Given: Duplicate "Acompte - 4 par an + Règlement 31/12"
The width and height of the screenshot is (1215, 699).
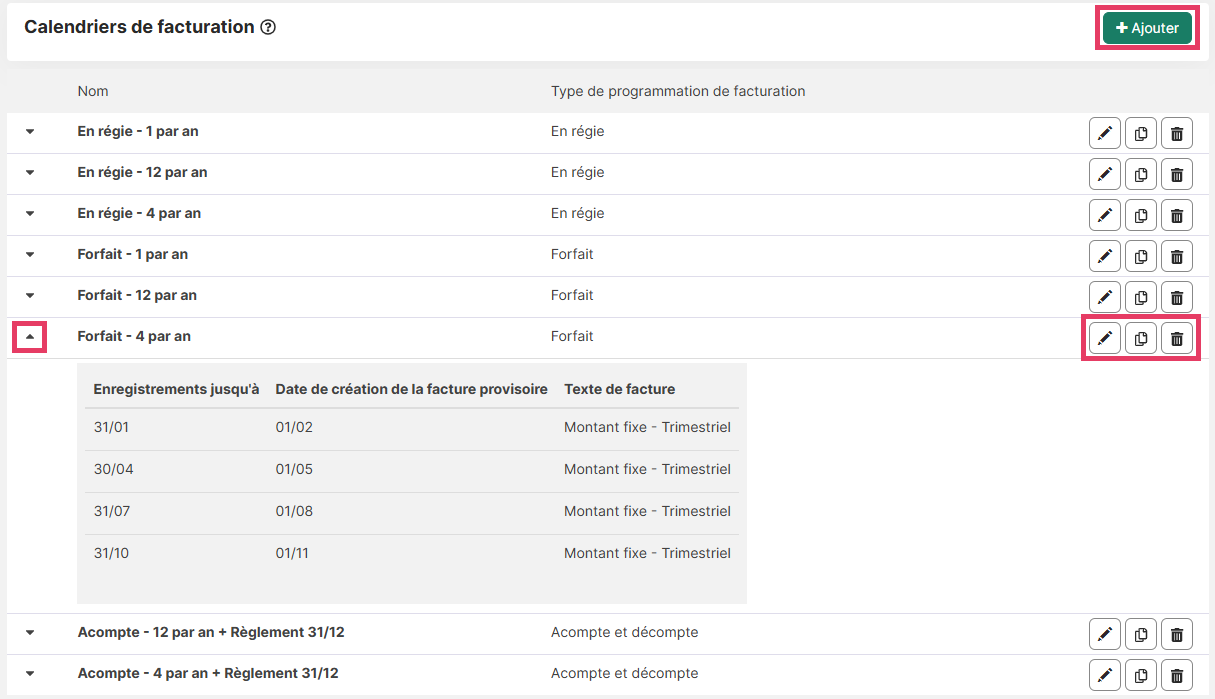Looking at the screenshot, I should (x=1140, y=675).
